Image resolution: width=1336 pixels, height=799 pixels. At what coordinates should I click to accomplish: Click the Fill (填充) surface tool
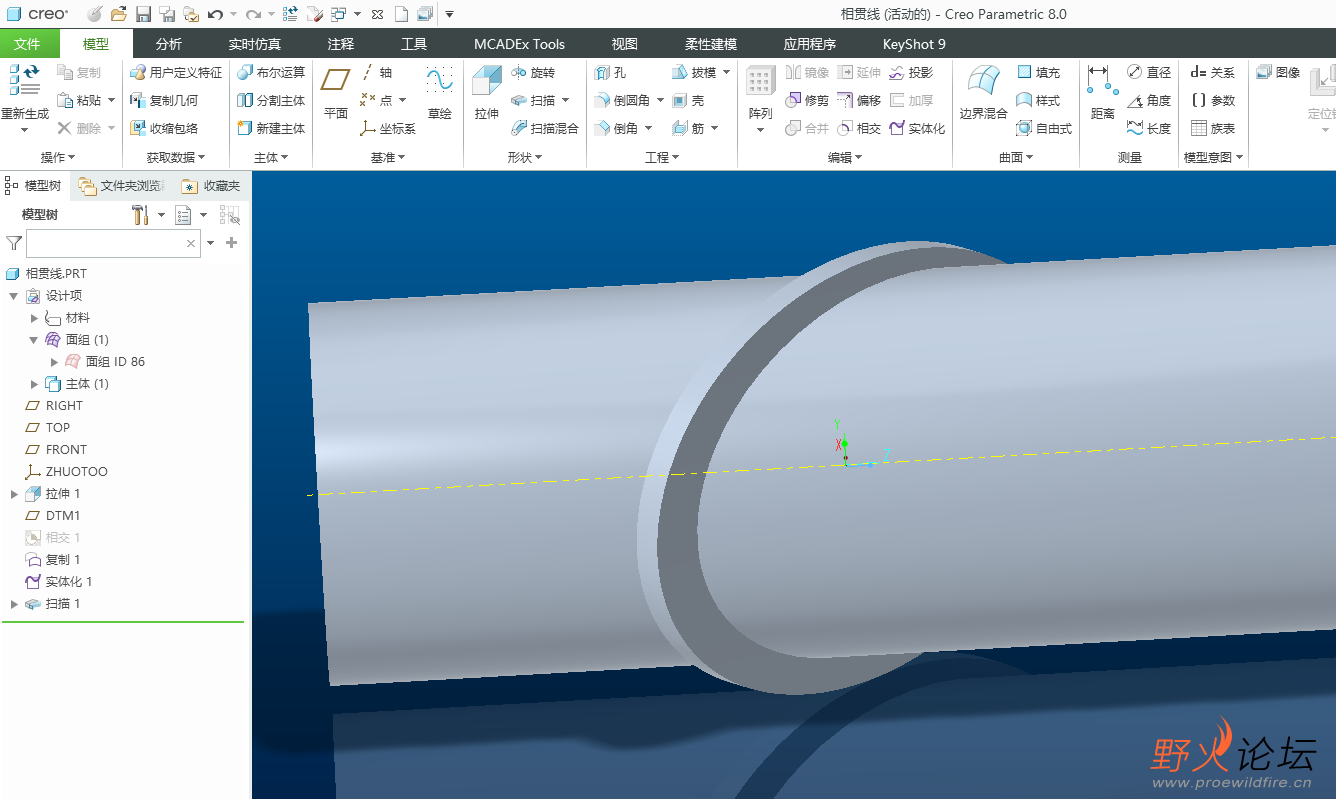(x=1038, y=73)
